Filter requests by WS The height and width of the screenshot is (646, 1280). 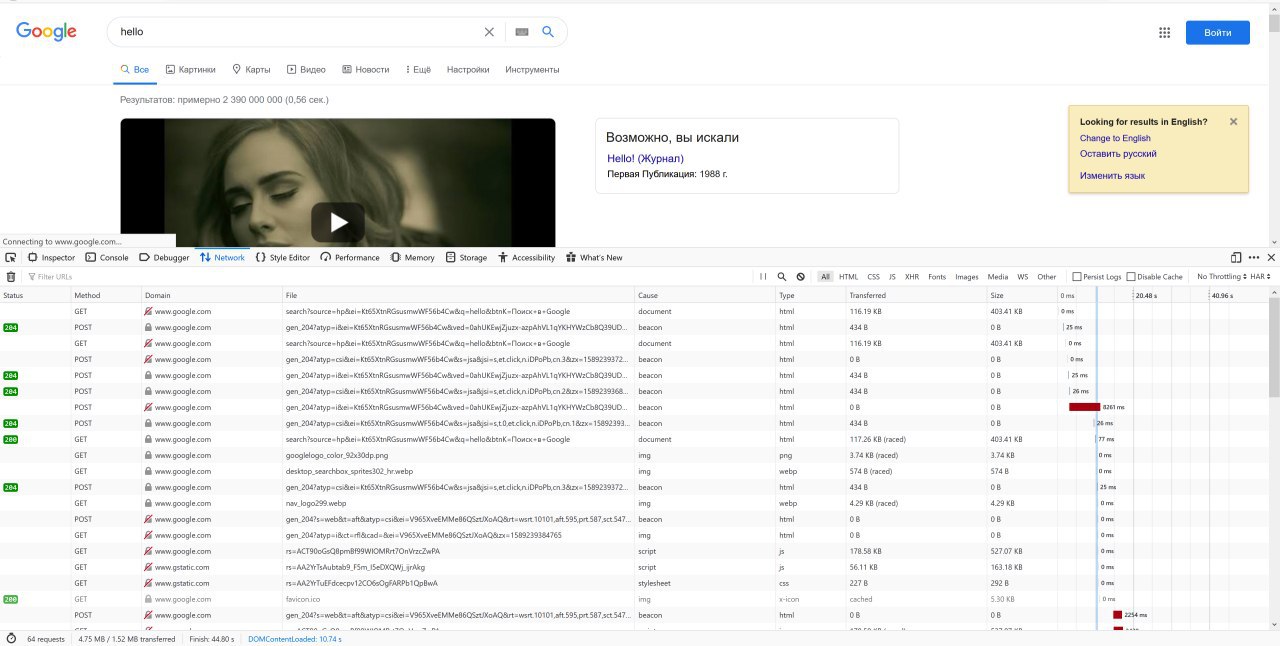coord(1023,277)
